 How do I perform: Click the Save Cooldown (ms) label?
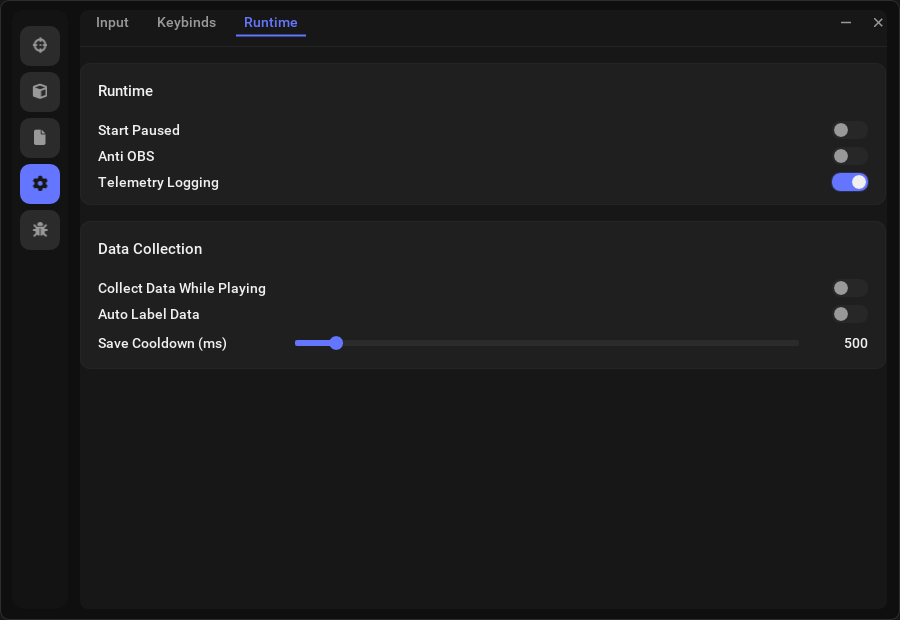pos(162,343)
